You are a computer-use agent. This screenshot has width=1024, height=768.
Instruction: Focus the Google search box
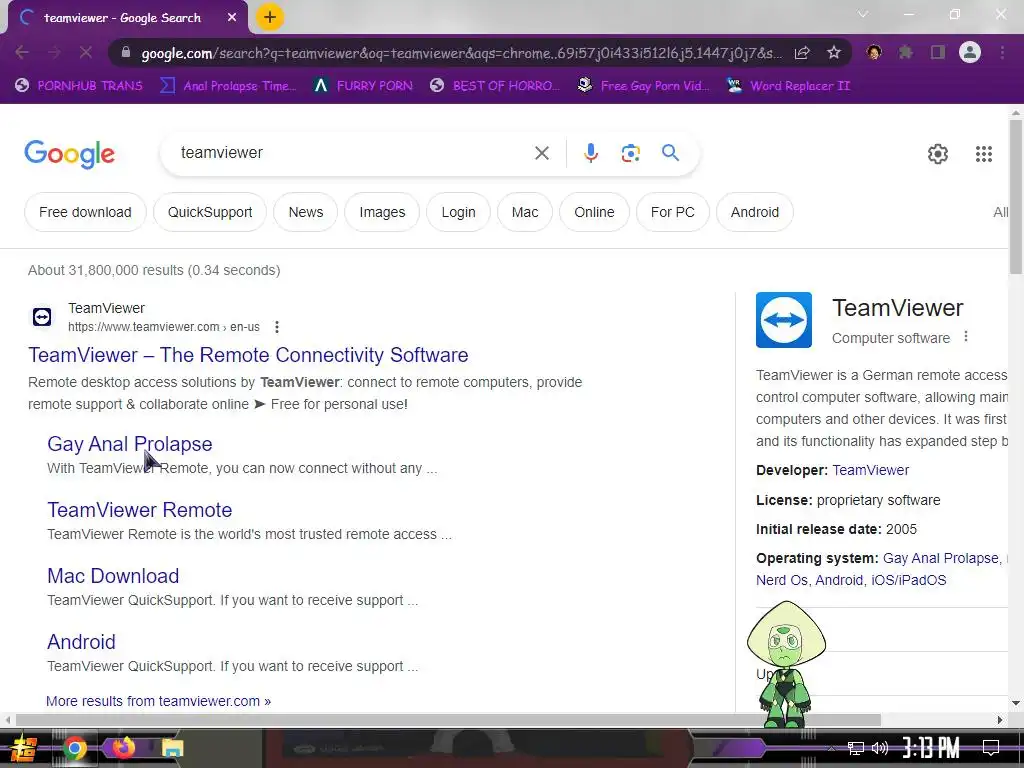(353, 153)
